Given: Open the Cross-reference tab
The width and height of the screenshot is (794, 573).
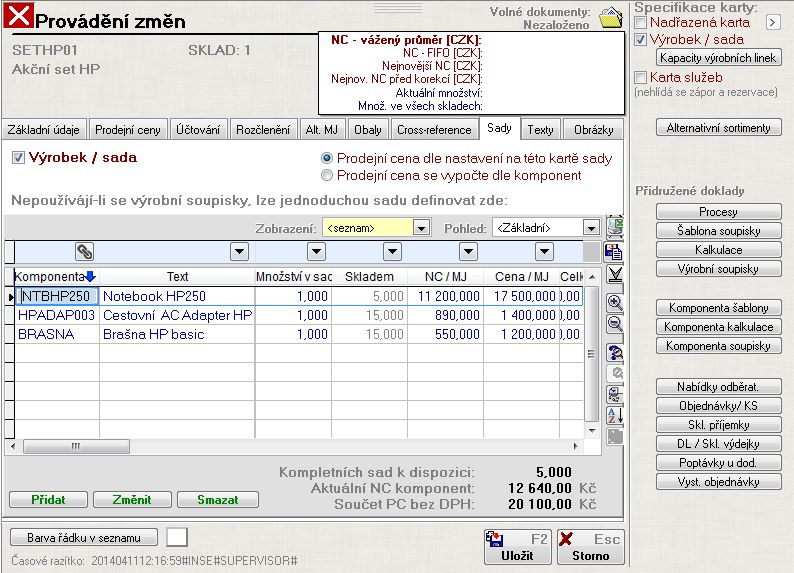Looking at the screenshot, I should [434, 130].
